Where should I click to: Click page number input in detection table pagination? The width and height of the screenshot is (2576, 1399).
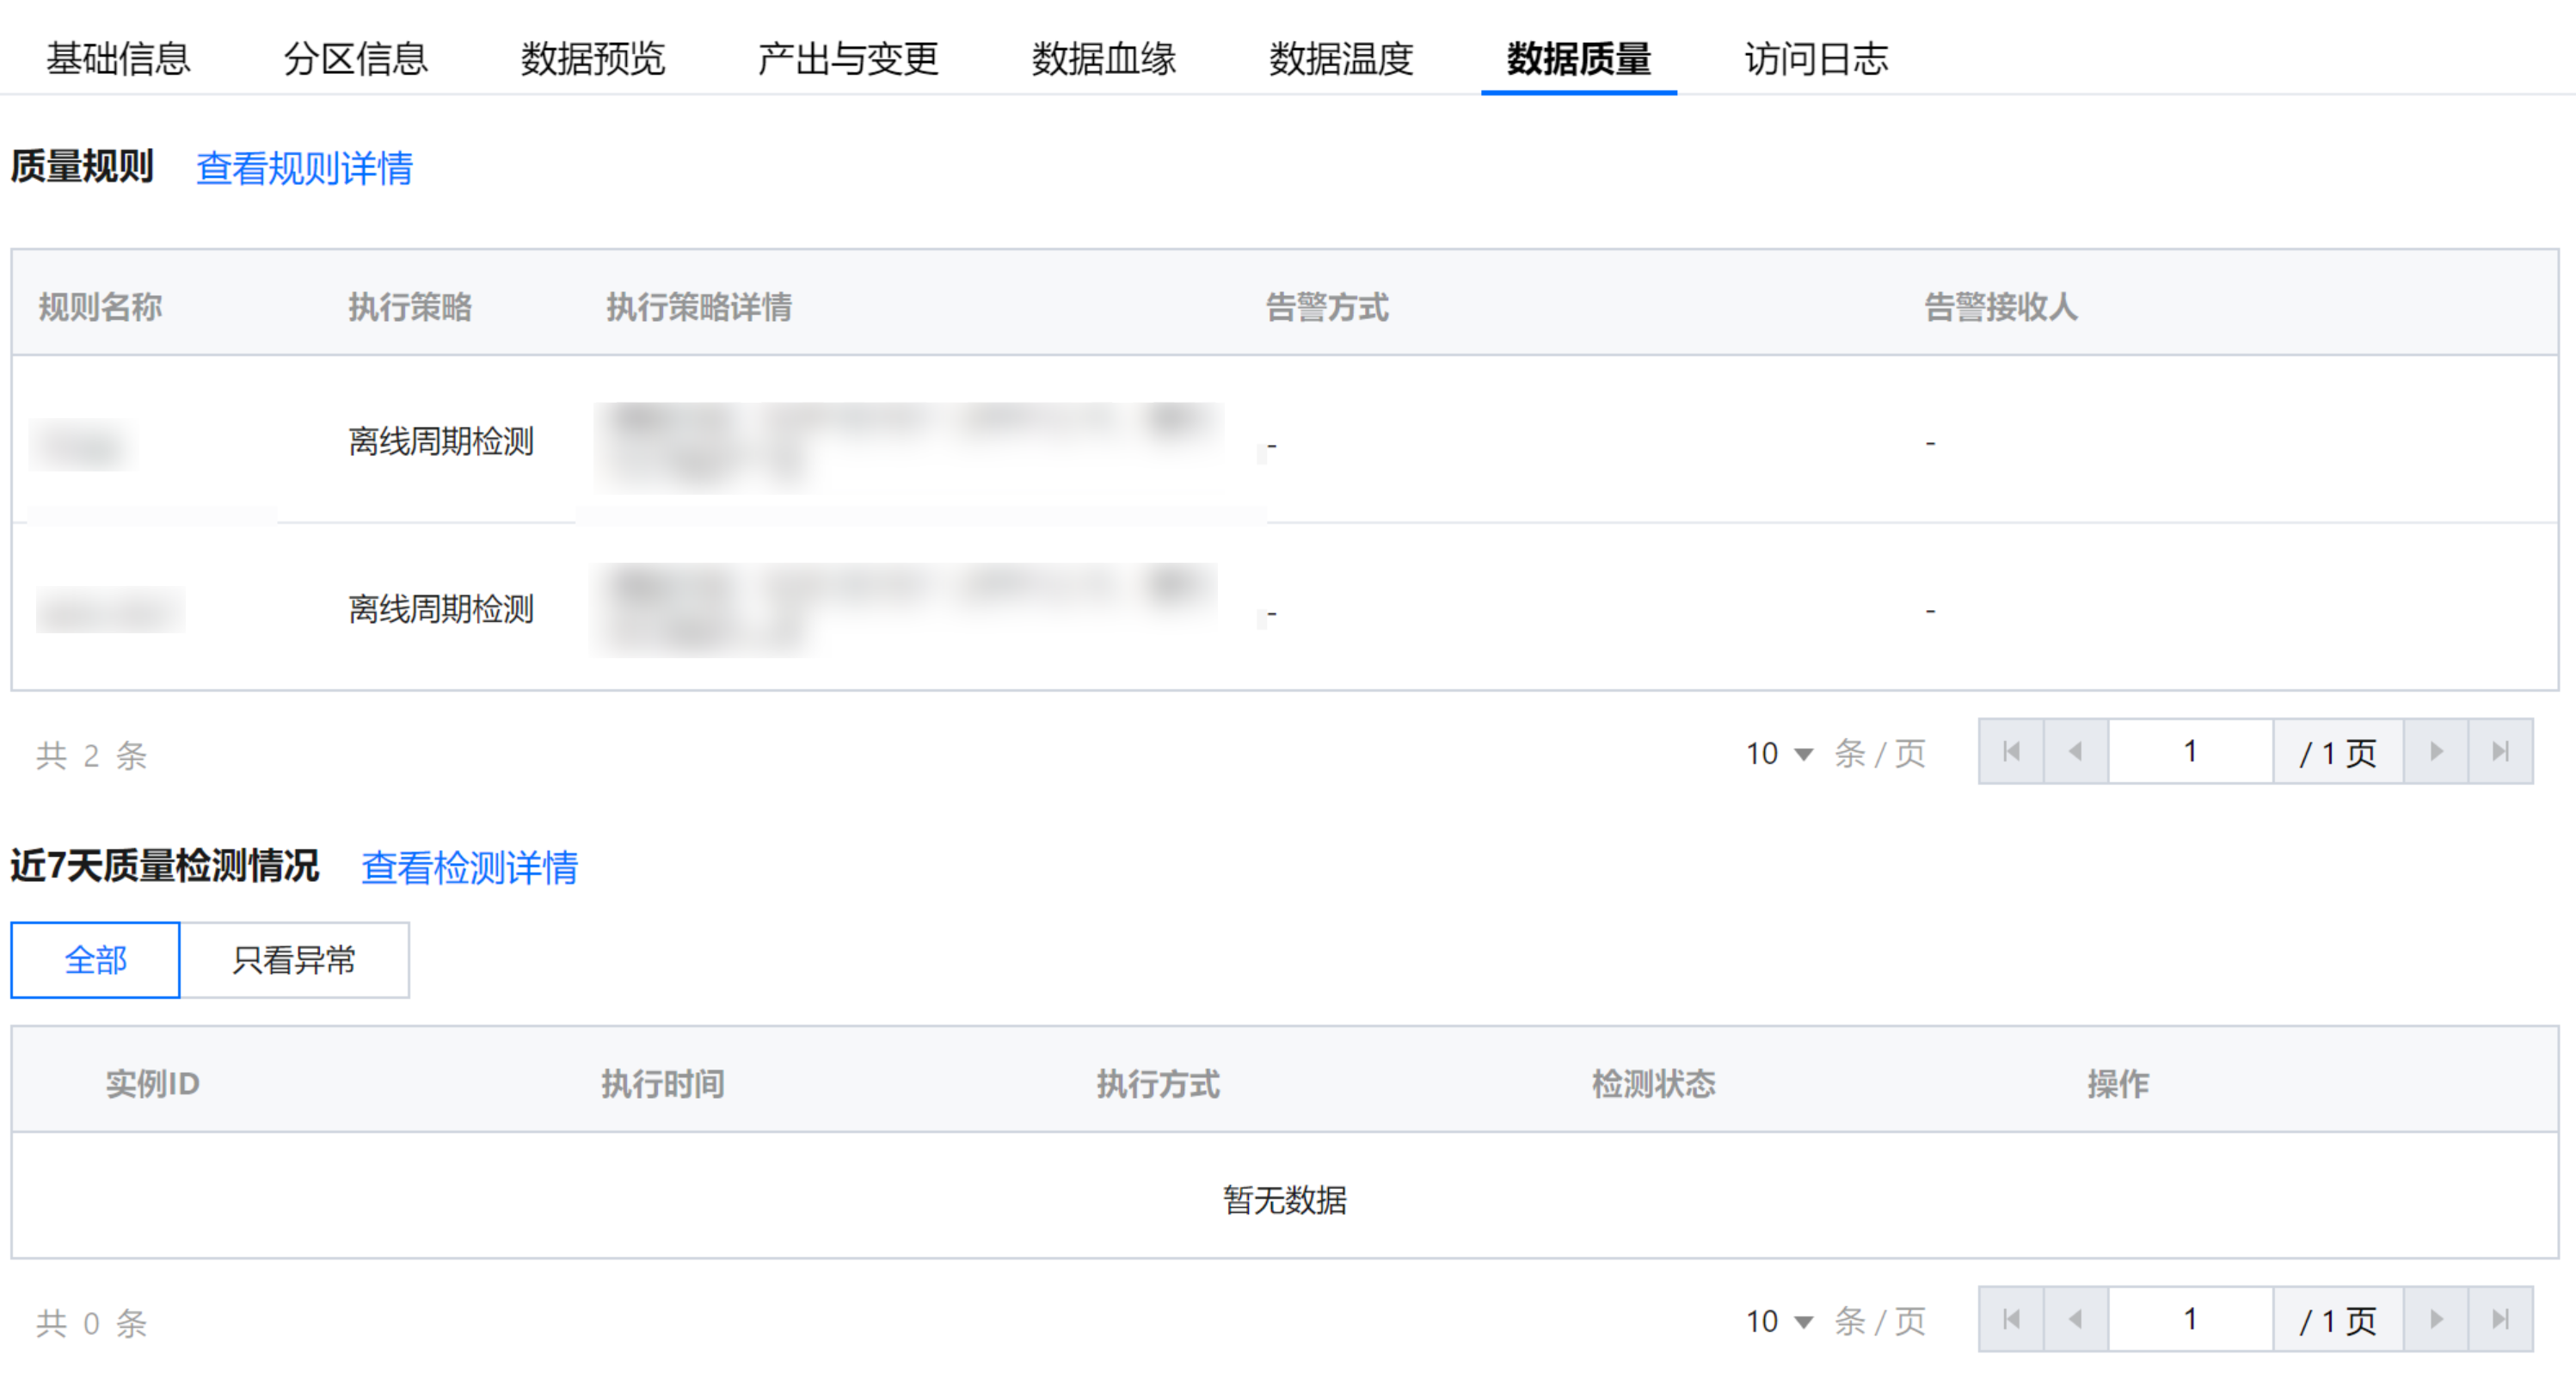tap(2190, 1319)
